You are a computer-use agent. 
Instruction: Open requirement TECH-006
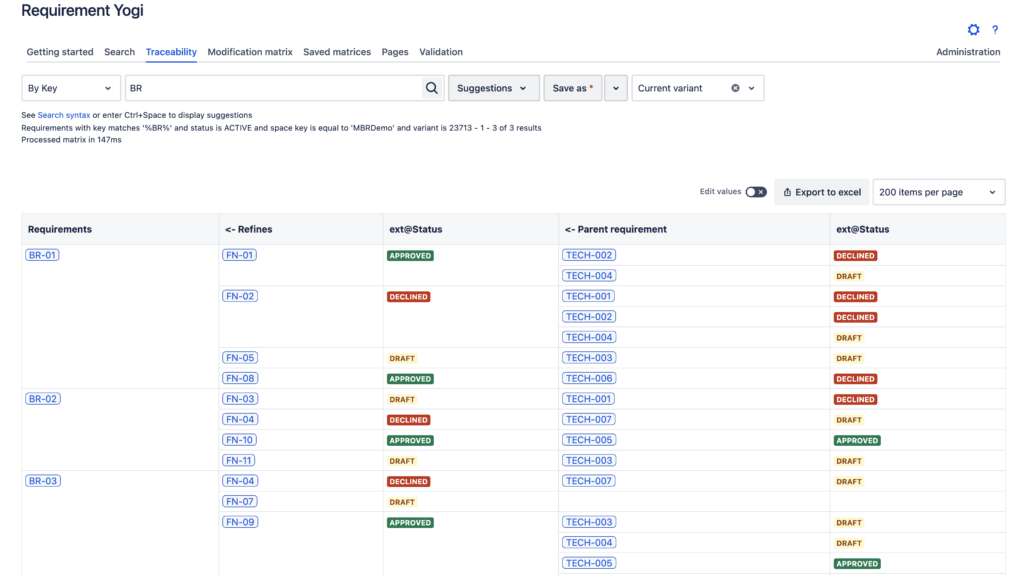(589, 378)
